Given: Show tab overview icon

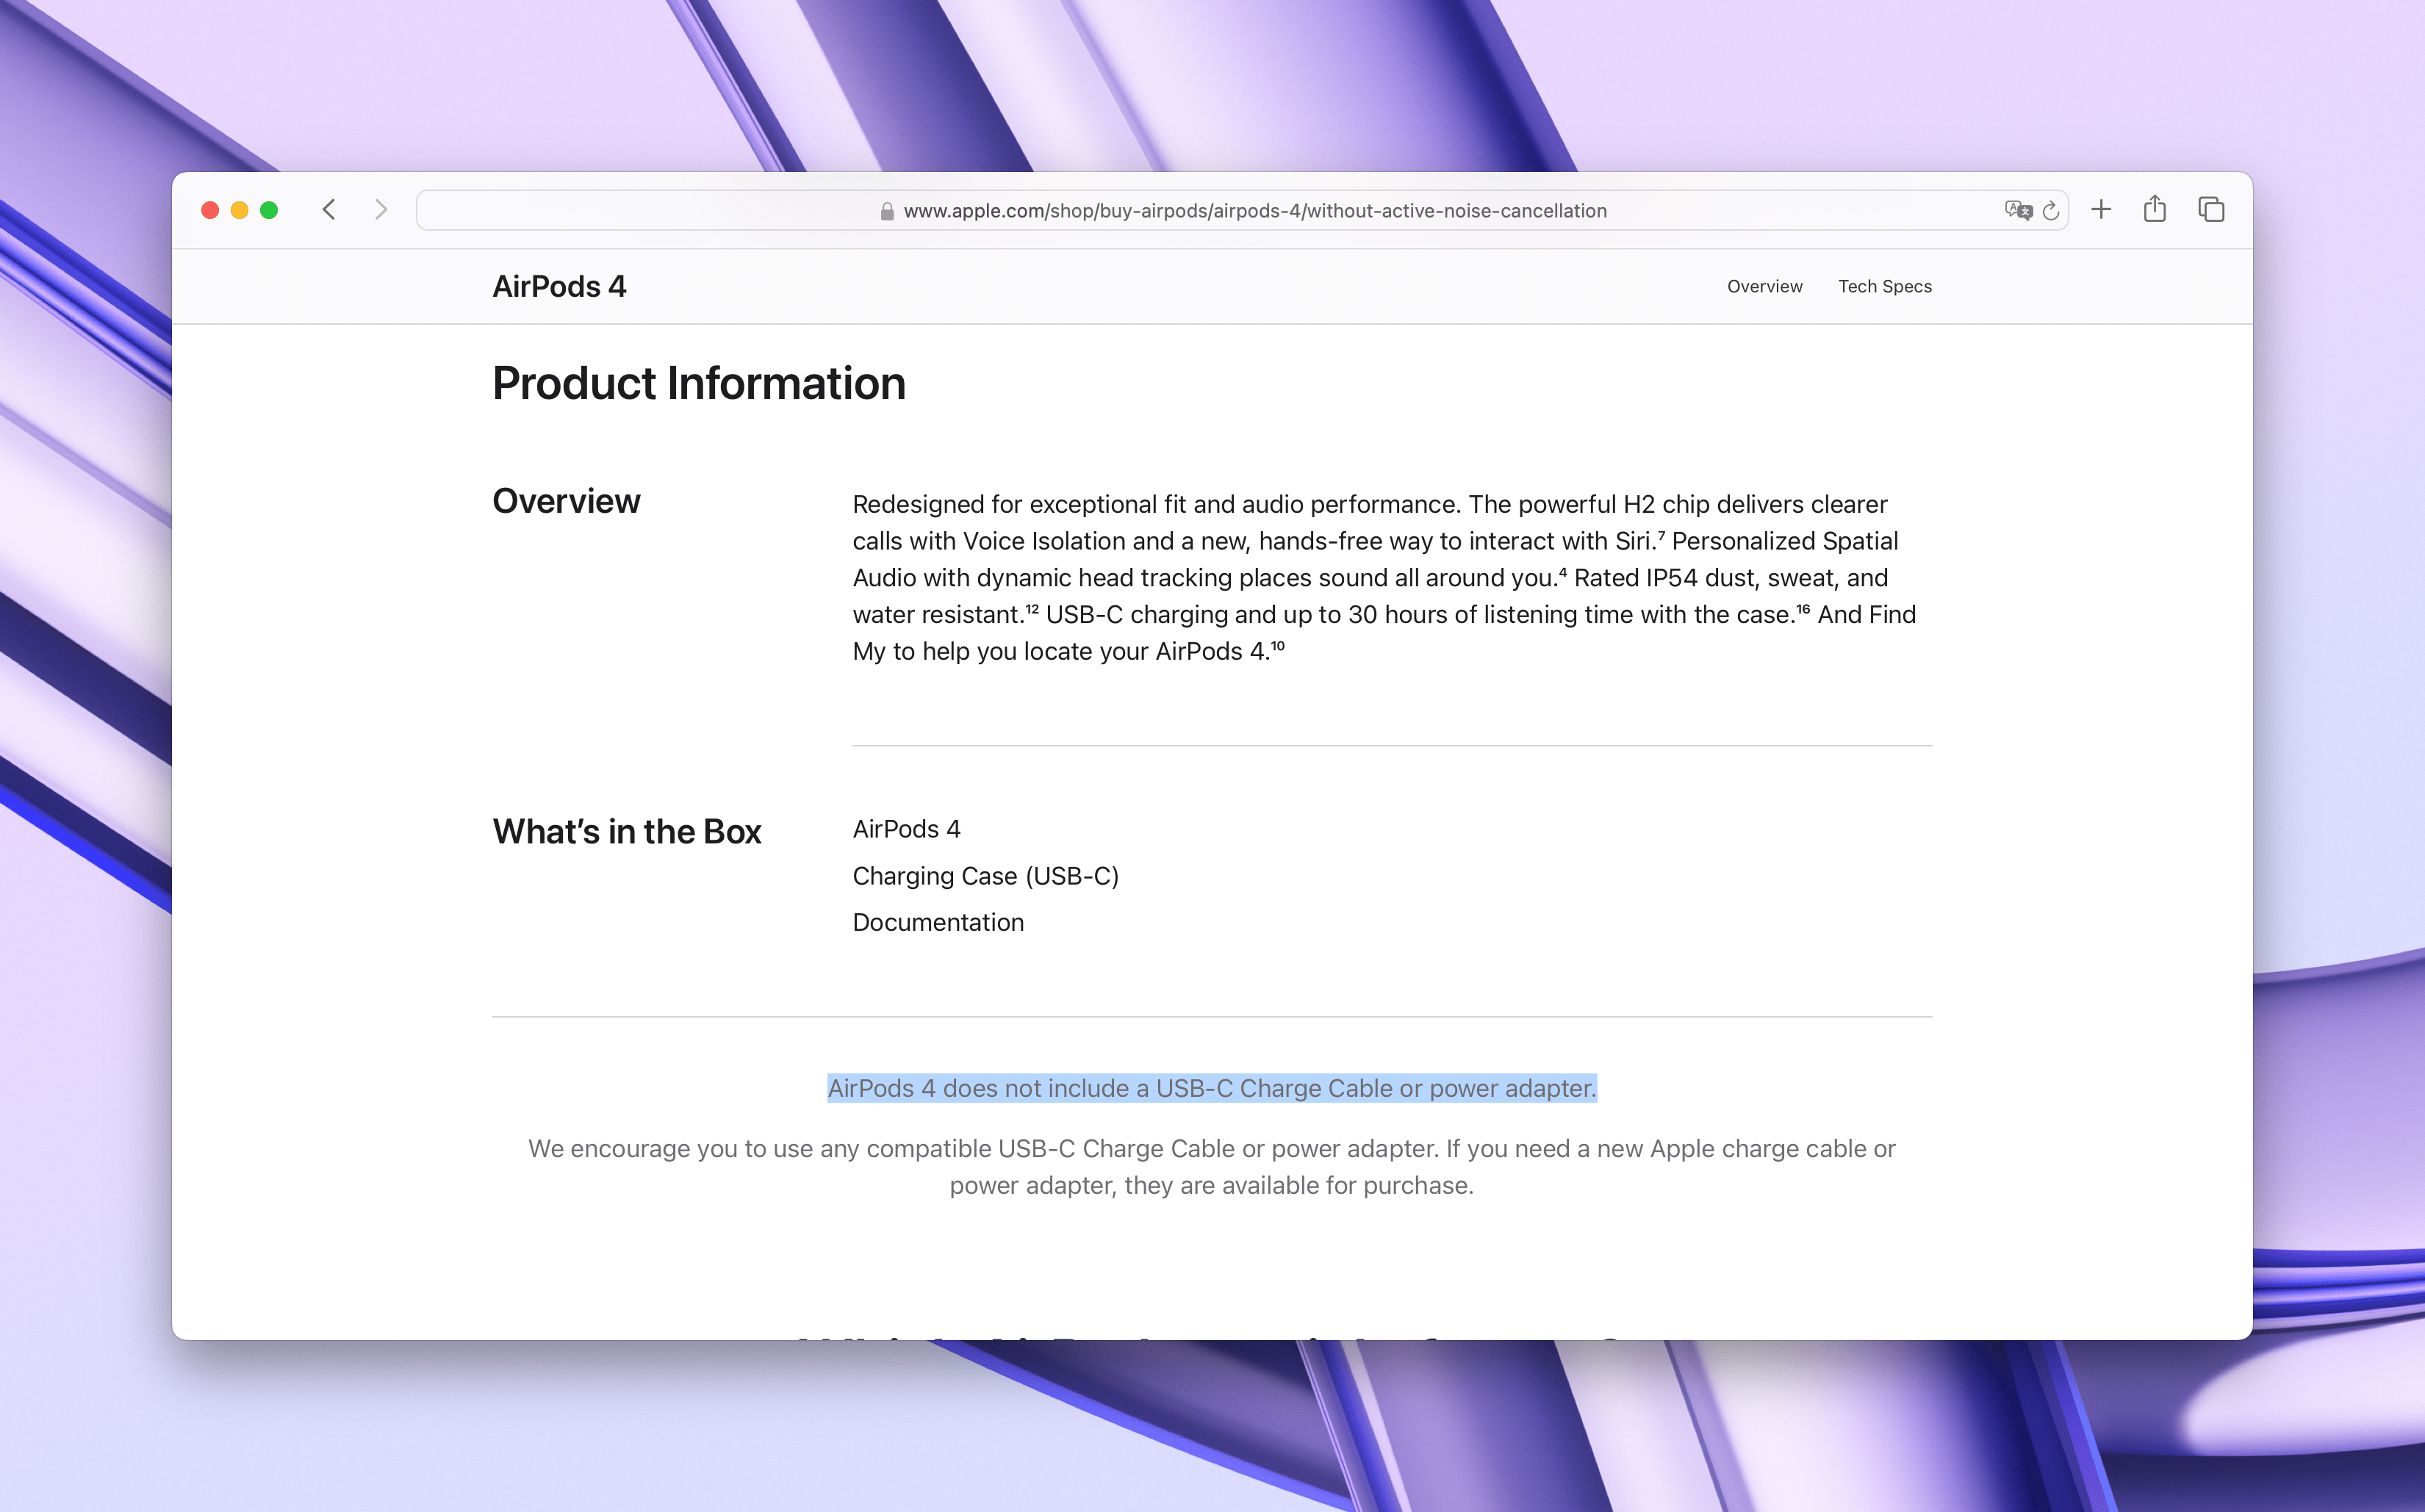Looking at the screenshot, I should tap(2211, 209).
